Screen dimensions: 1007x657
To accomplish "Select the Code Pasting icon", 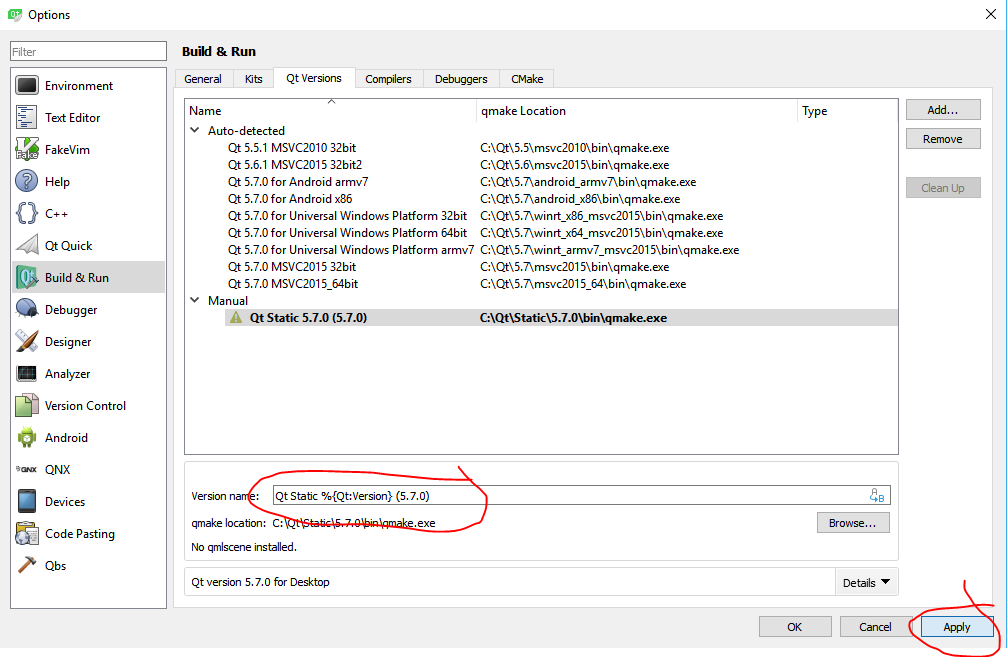I will (26, 533).
